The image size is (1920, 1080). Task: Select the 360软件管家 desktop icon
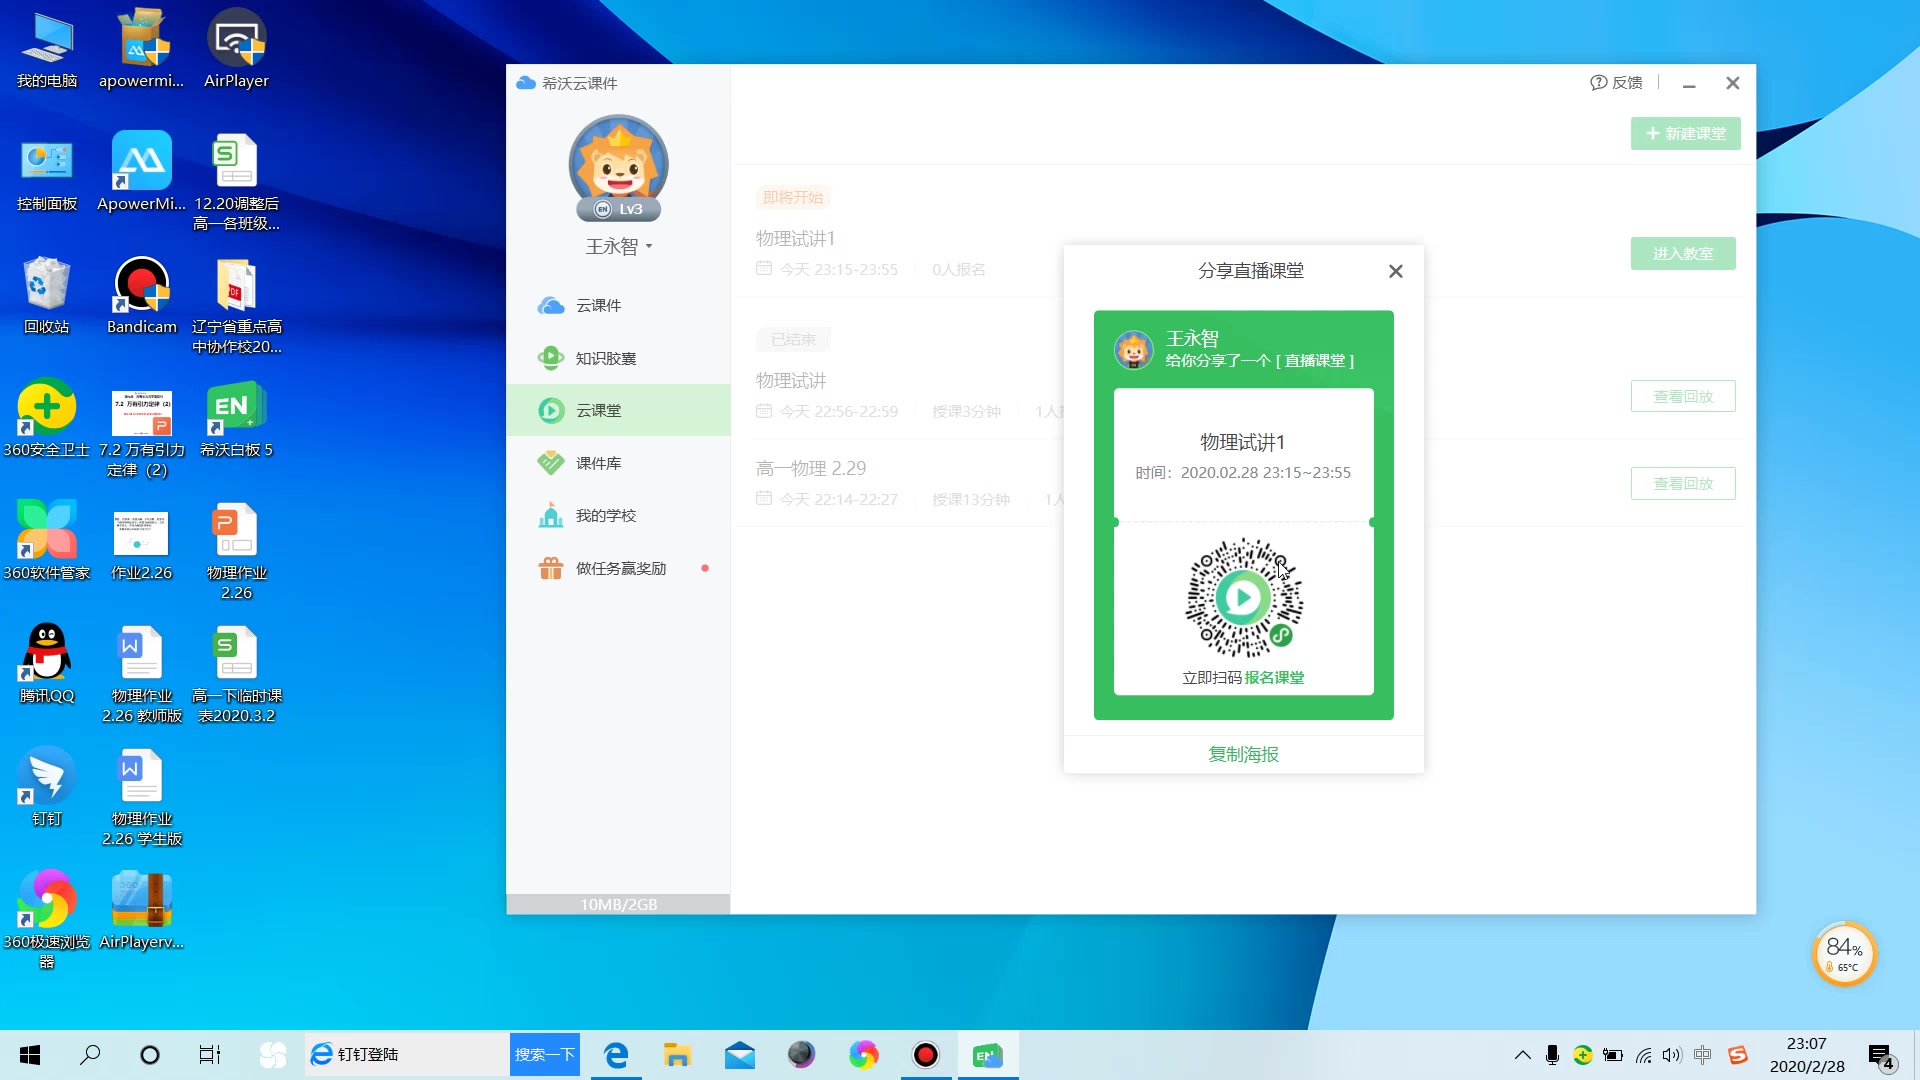47,542
